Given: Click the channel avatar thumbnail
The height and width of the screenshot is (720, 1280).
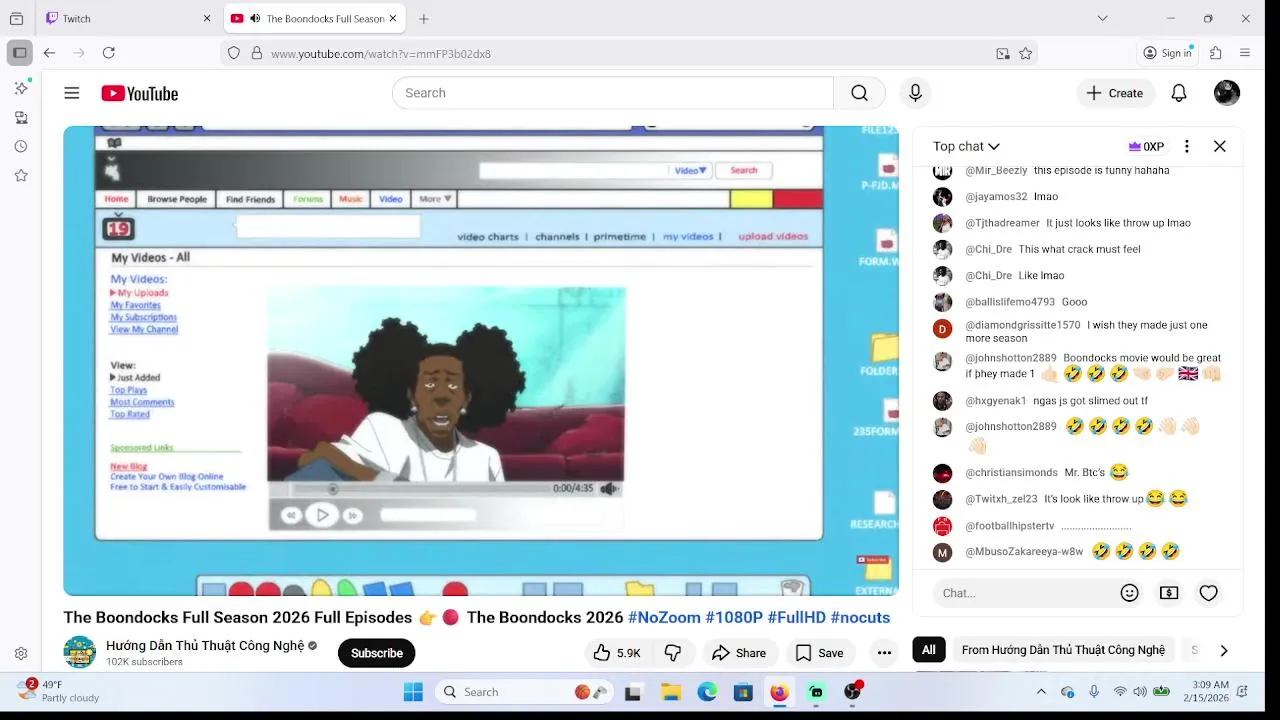Looking at the screenshot, I should [x=80, y=652].
